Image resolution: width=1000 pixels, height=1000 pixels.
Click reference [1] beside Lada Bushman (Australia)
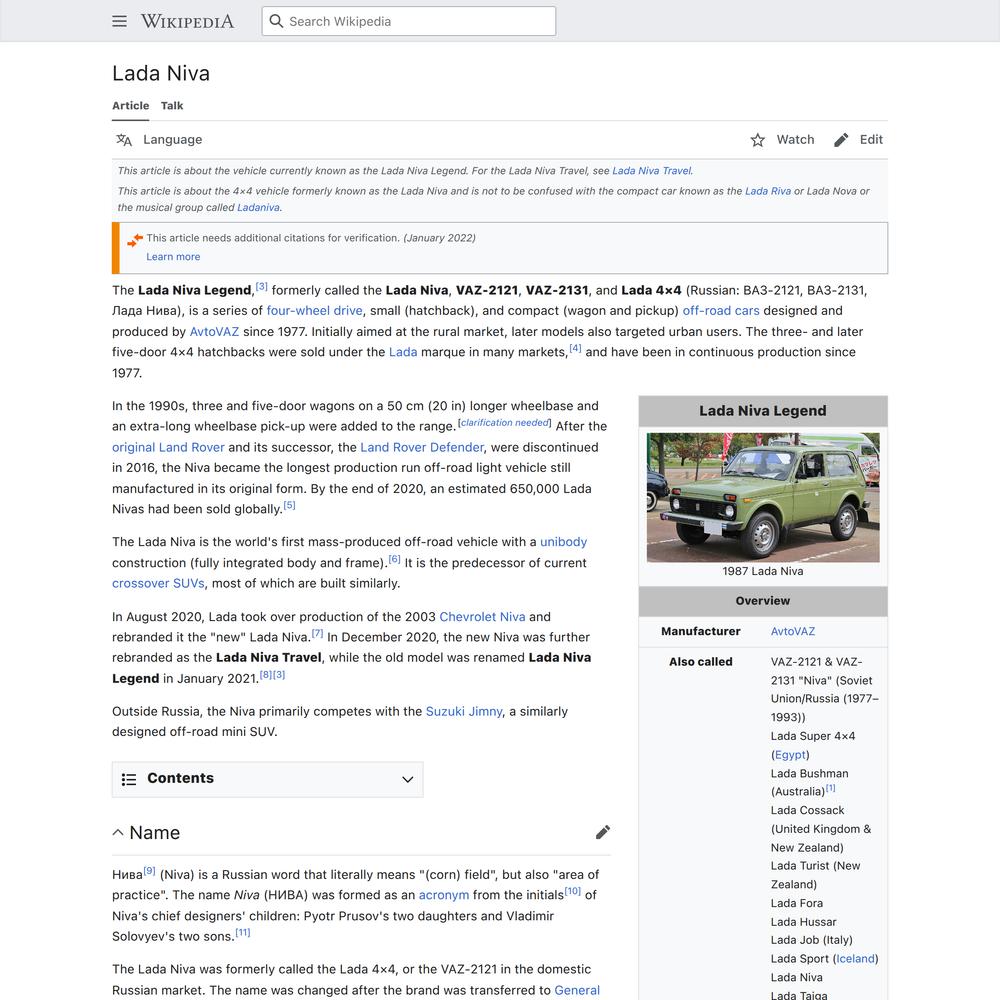(830, 788)
